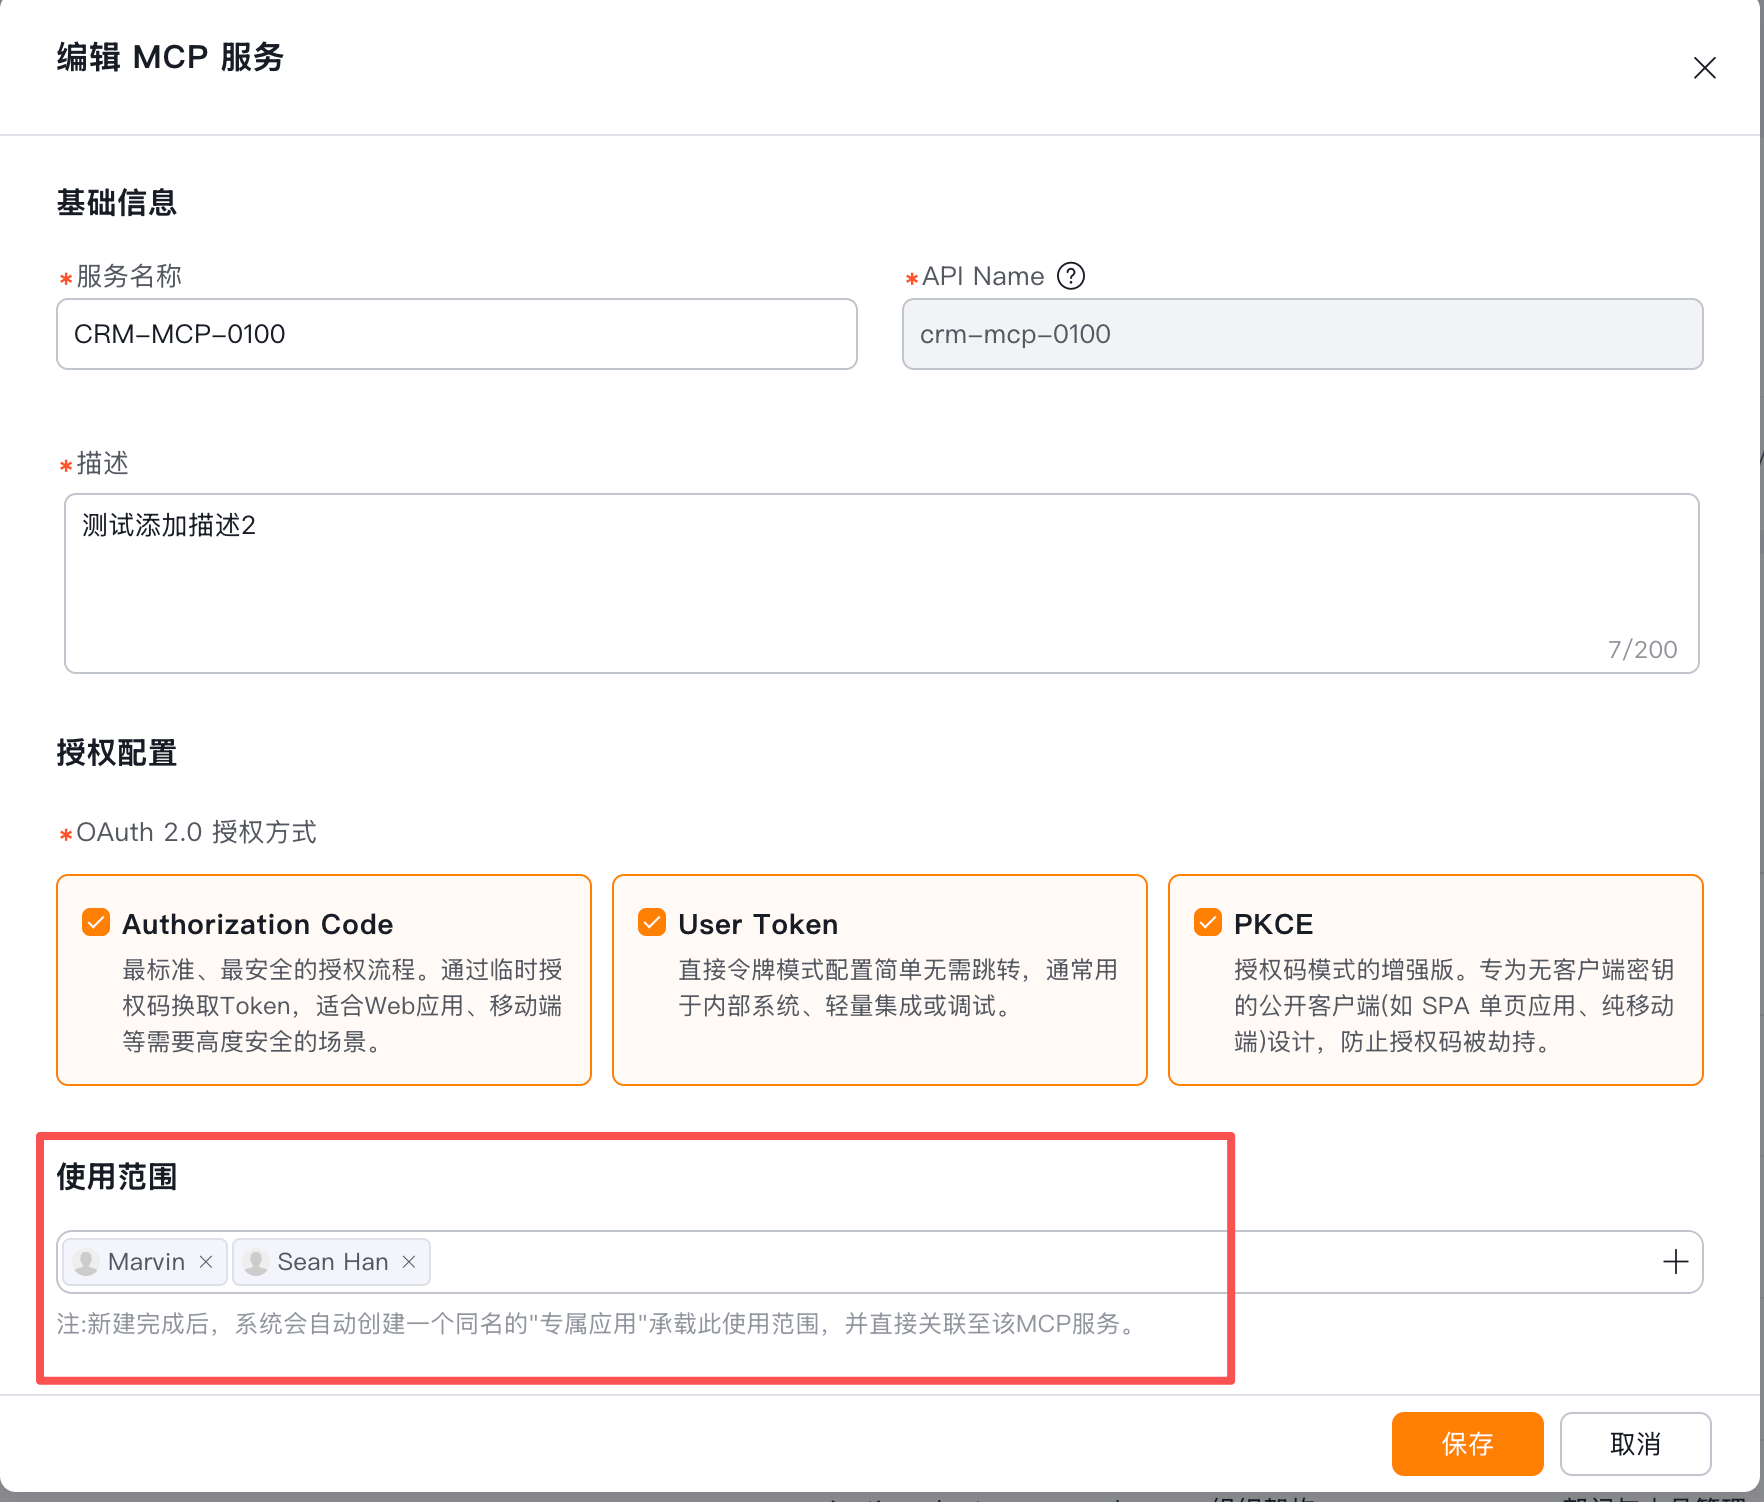Click the Sean Han user tag

(x=331, y=1262)
